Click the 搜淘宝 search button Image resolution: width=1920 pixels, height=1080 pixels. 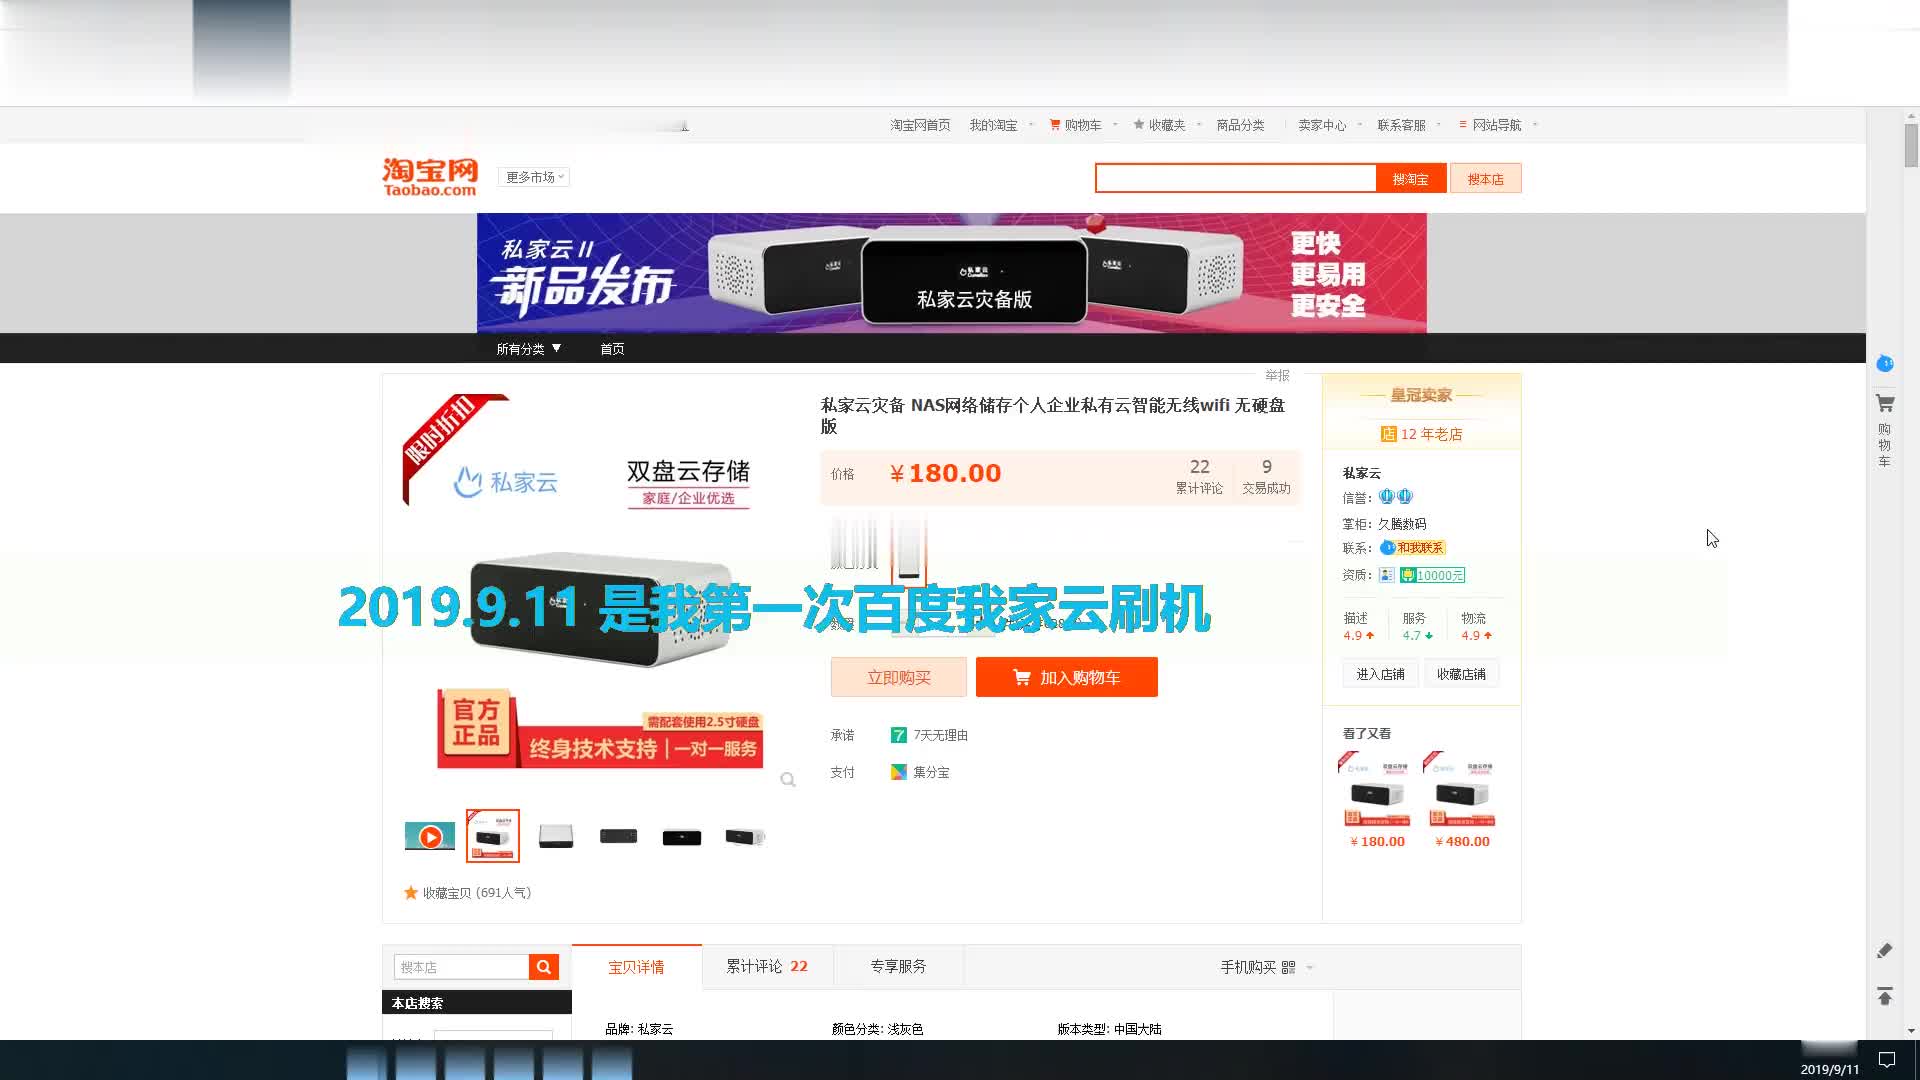(x=1410, y=179)
